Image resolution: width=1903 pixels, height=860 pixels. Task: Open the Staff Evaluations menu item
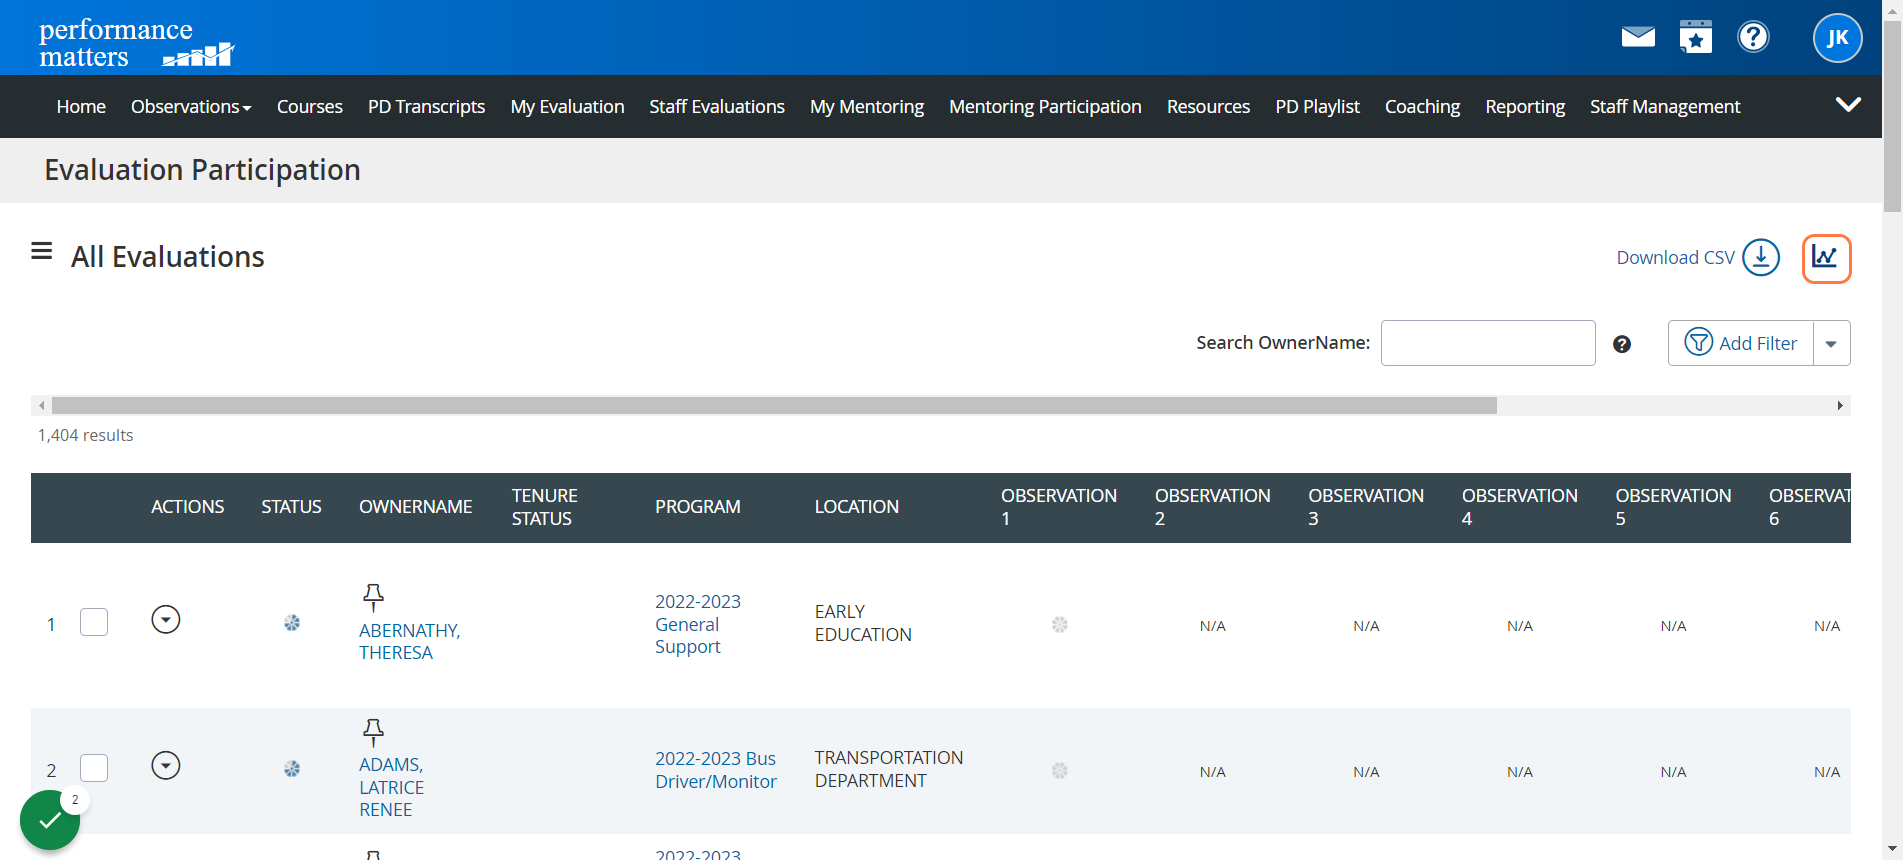pyautogui.click(x=717, y=107)
